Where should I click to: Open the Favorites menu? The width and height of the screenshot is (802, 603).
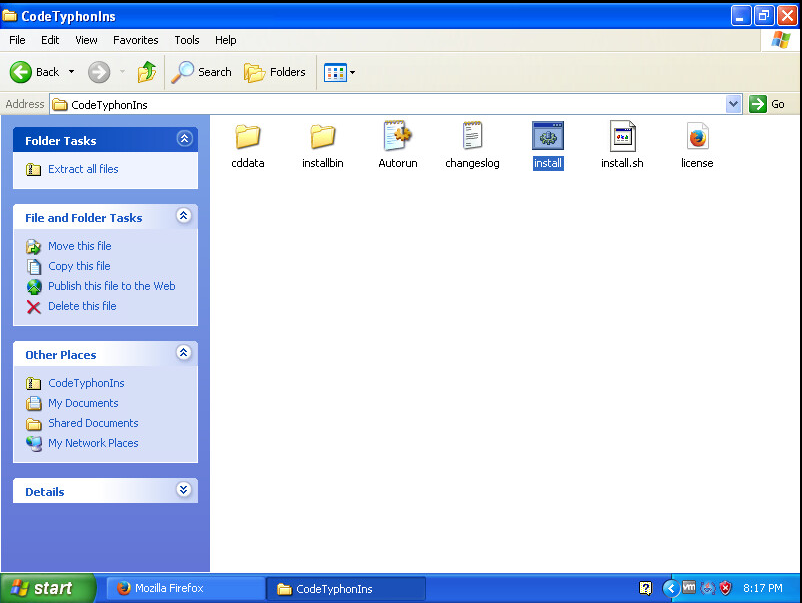[135, 40]
